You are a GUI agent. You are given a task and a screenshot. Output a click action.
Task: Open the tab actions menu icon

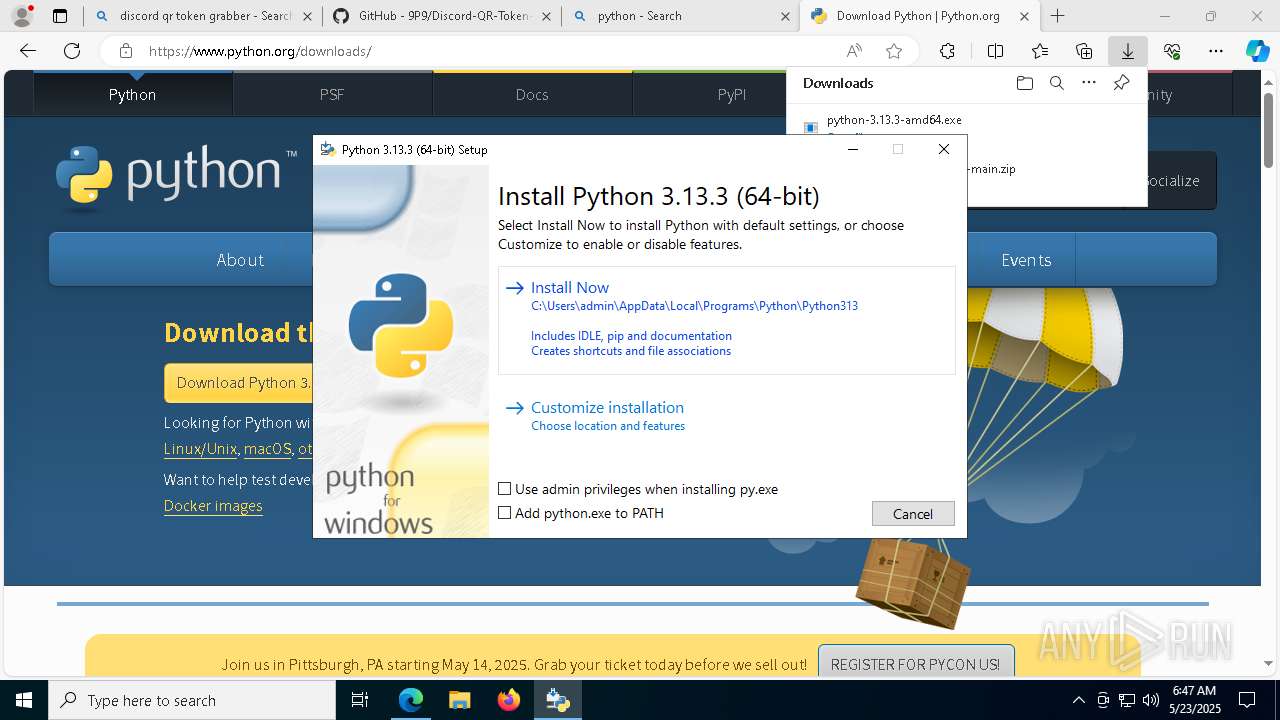point(60,16)
